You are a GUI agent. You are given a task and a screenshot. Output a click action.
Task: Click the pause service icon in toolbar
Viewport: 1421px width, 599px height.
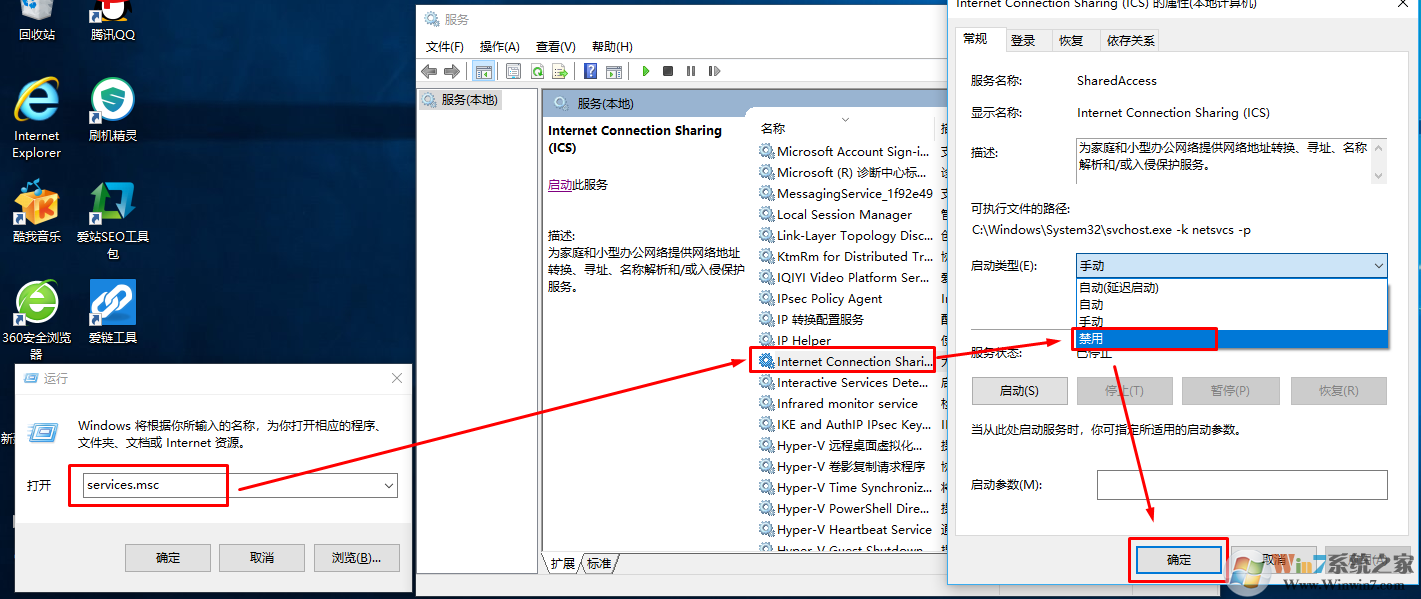[x=691, y=70]
